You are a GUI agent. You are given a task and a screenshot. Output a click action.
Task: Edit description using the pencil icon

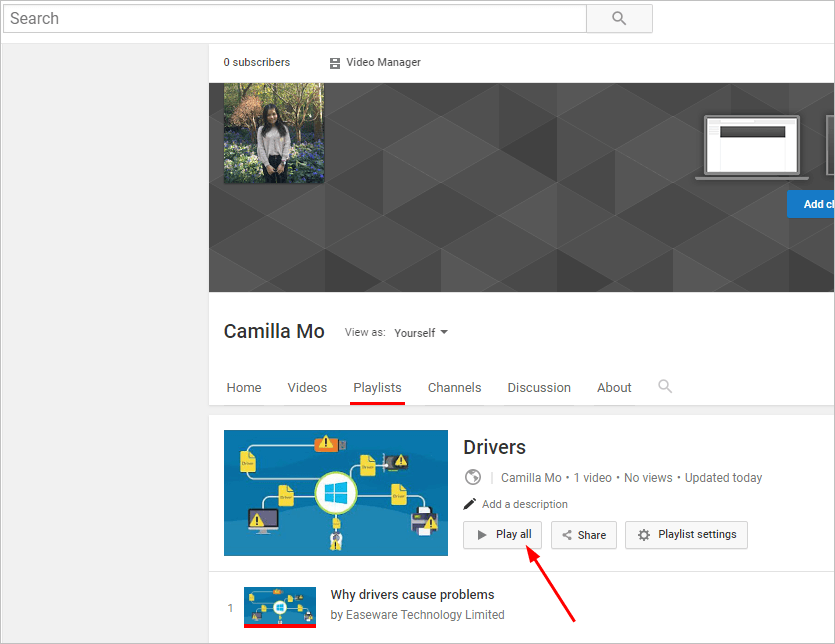click(x=470, y=504)
